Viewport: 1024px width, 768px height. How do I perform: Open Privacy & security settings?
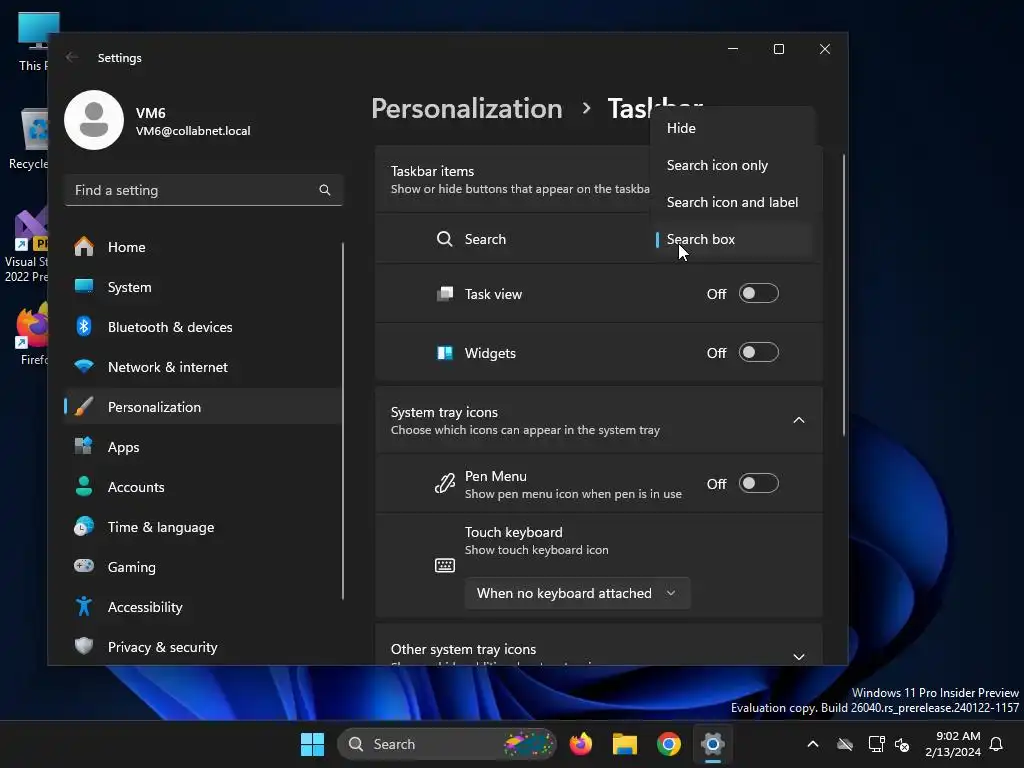(202, 647)
